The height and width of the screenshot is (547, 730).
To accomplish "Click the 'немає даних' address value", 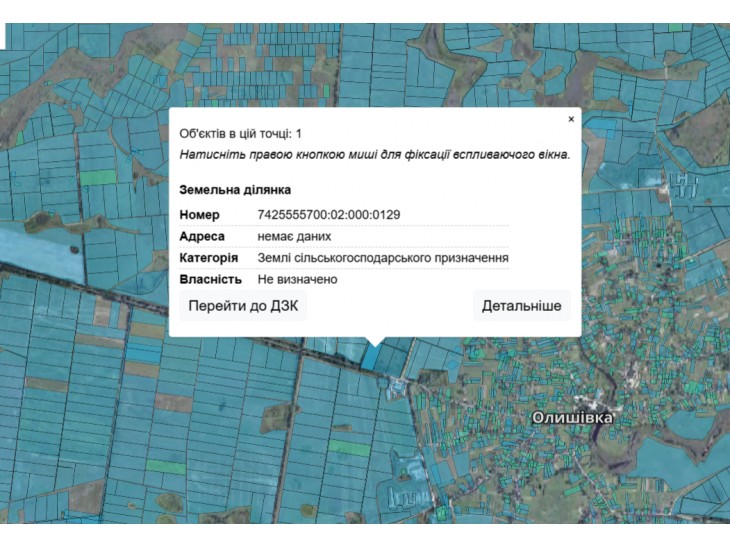I will click(x=294, y=236).
